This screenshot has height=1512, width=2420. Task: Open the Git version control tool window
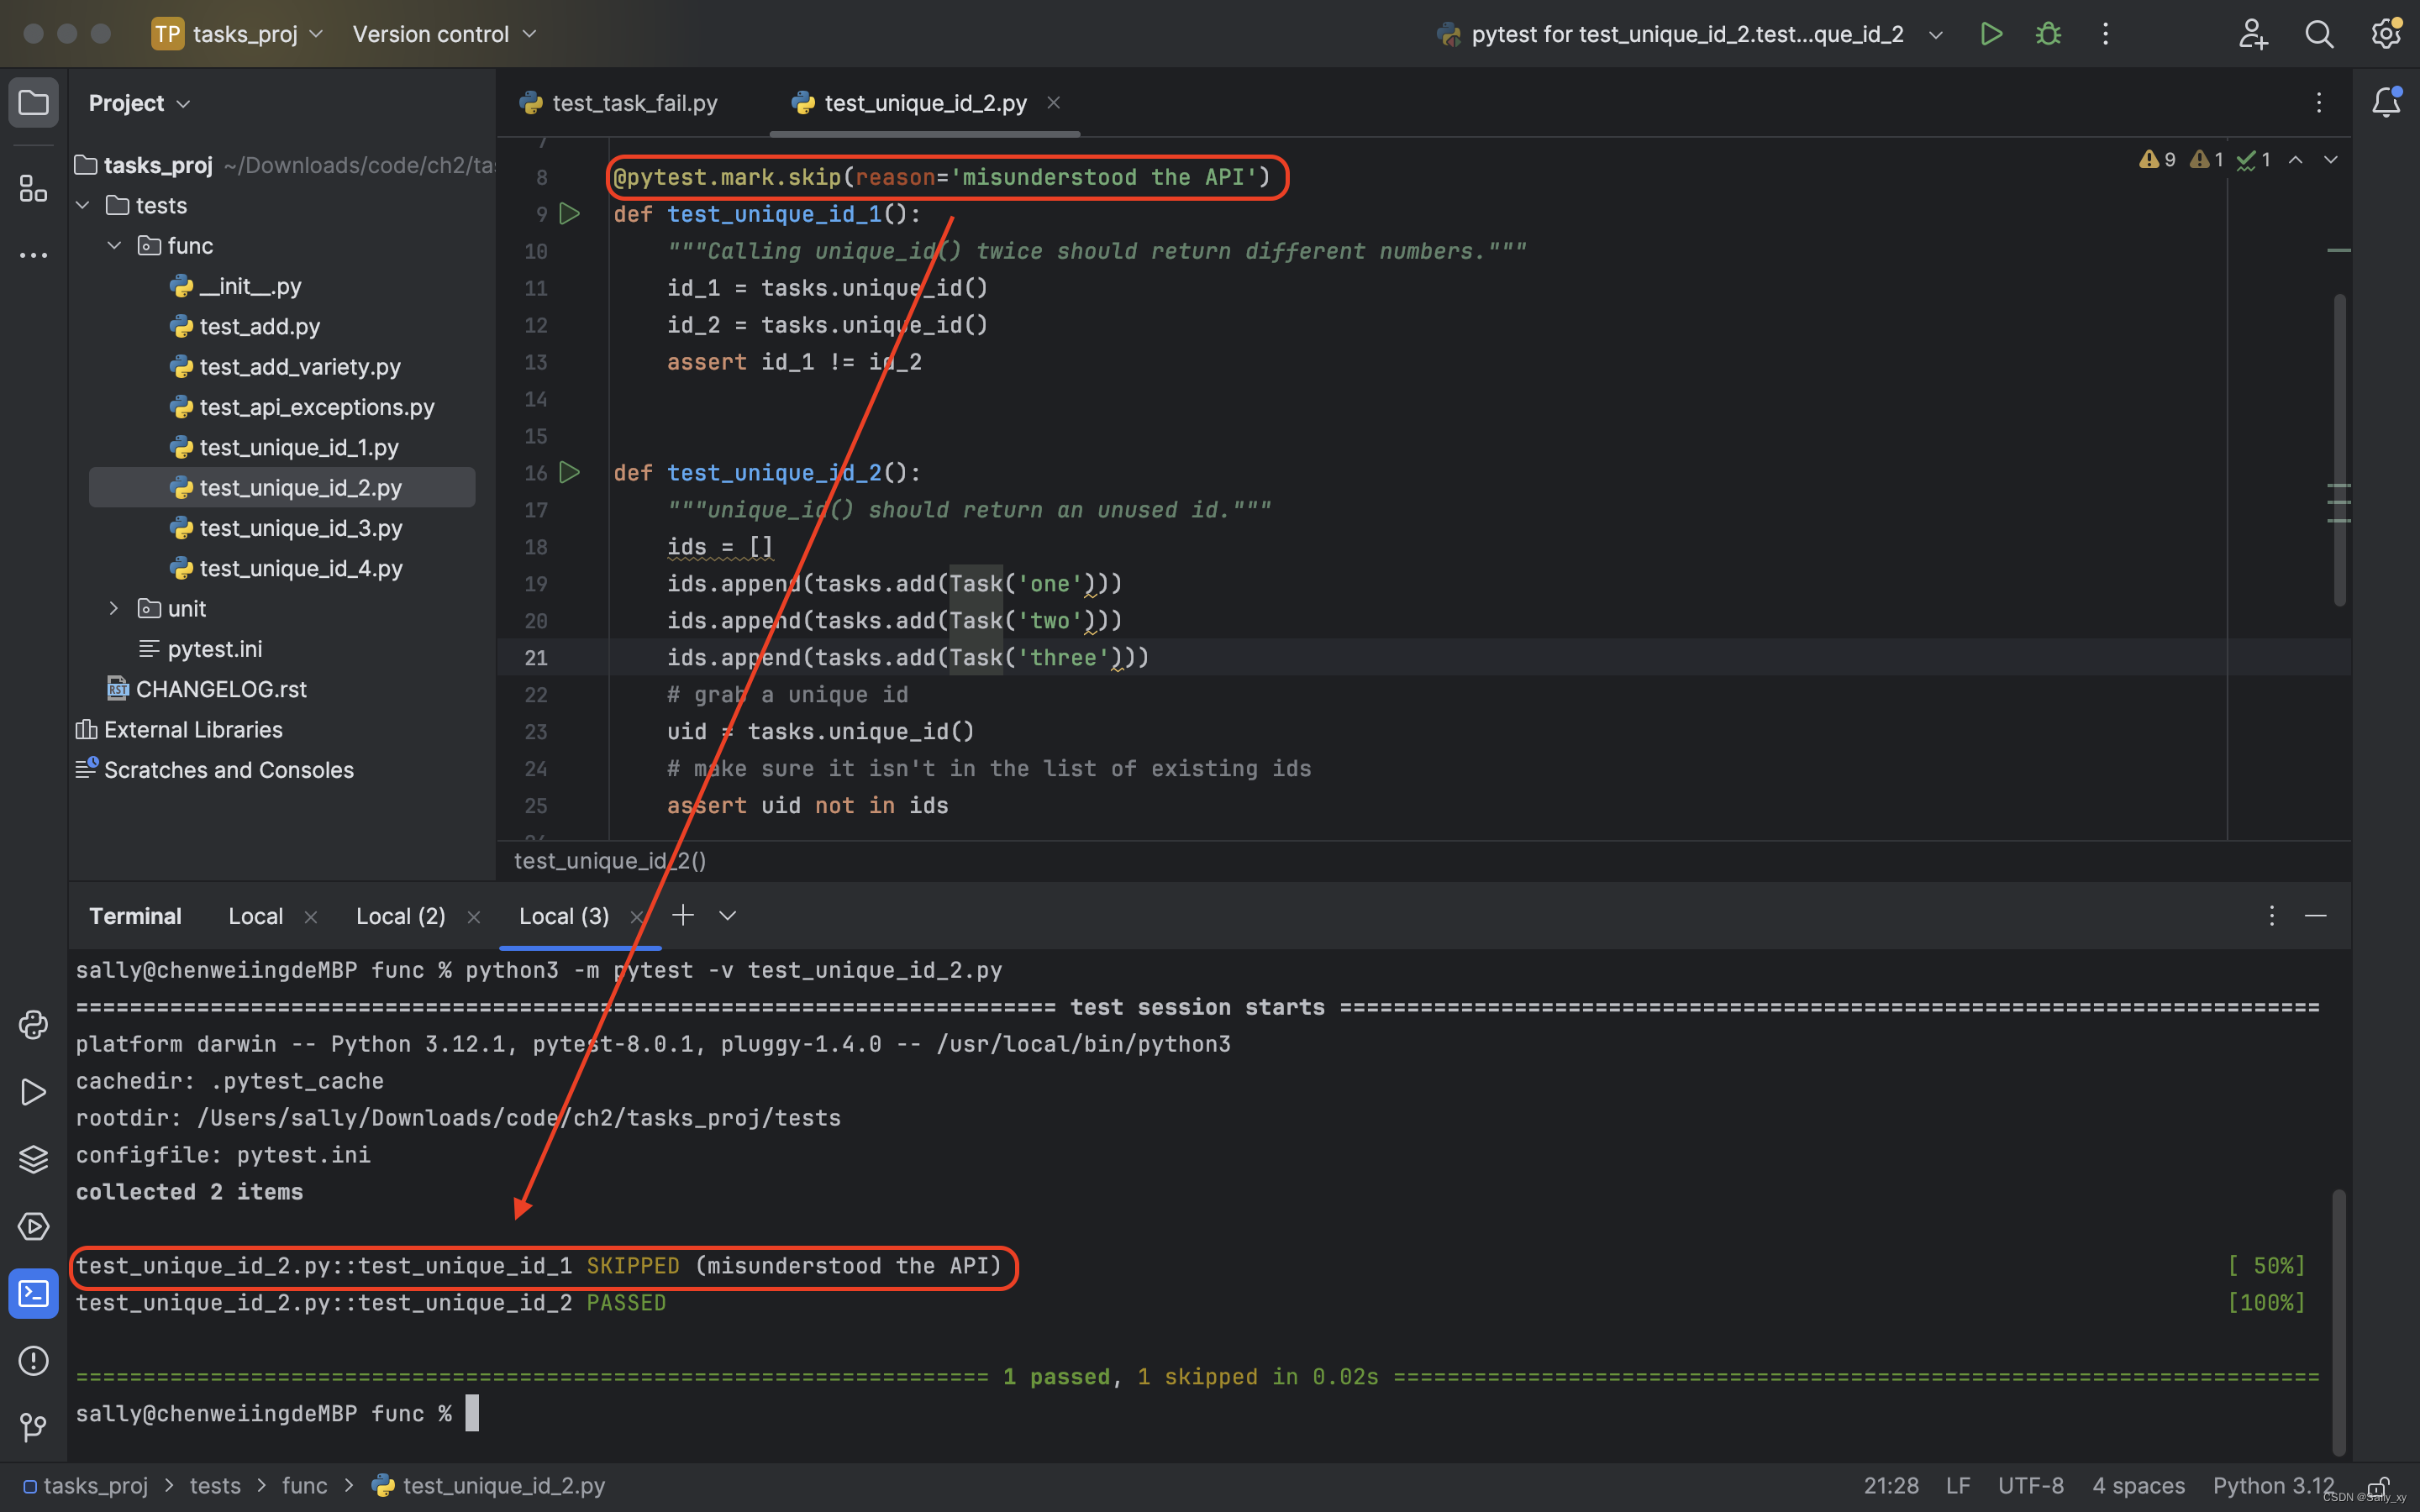pos(33,1427)
